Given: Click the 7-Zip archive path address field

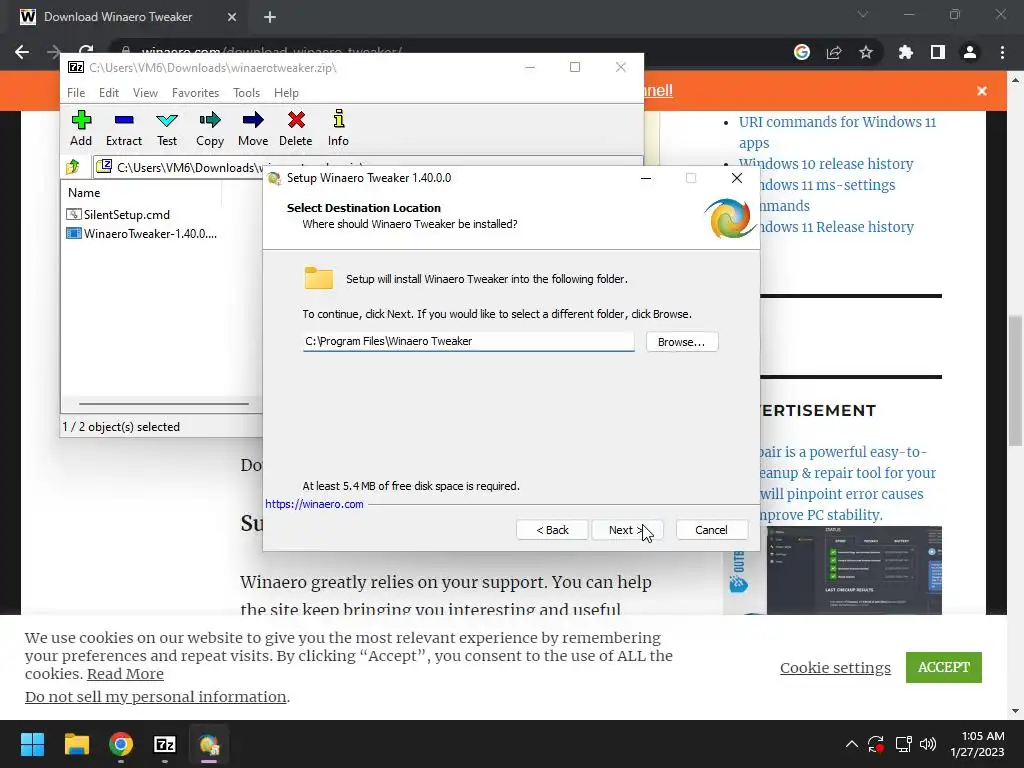Looking at the screenshot, I should coord(368,167).
